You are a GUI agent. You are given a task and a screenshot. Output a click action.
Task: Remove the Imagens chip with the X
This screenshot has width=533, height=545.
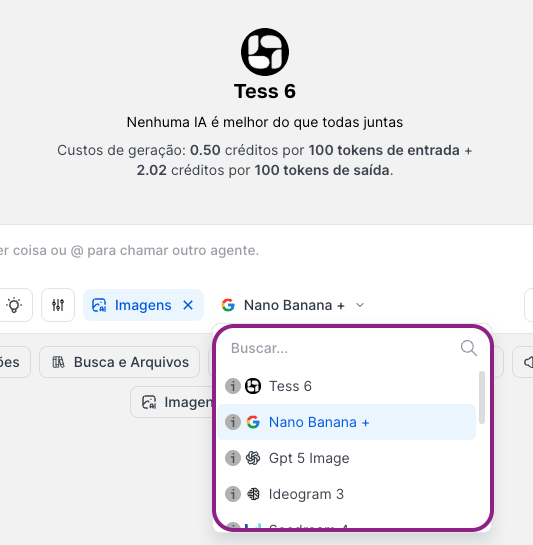188,305
